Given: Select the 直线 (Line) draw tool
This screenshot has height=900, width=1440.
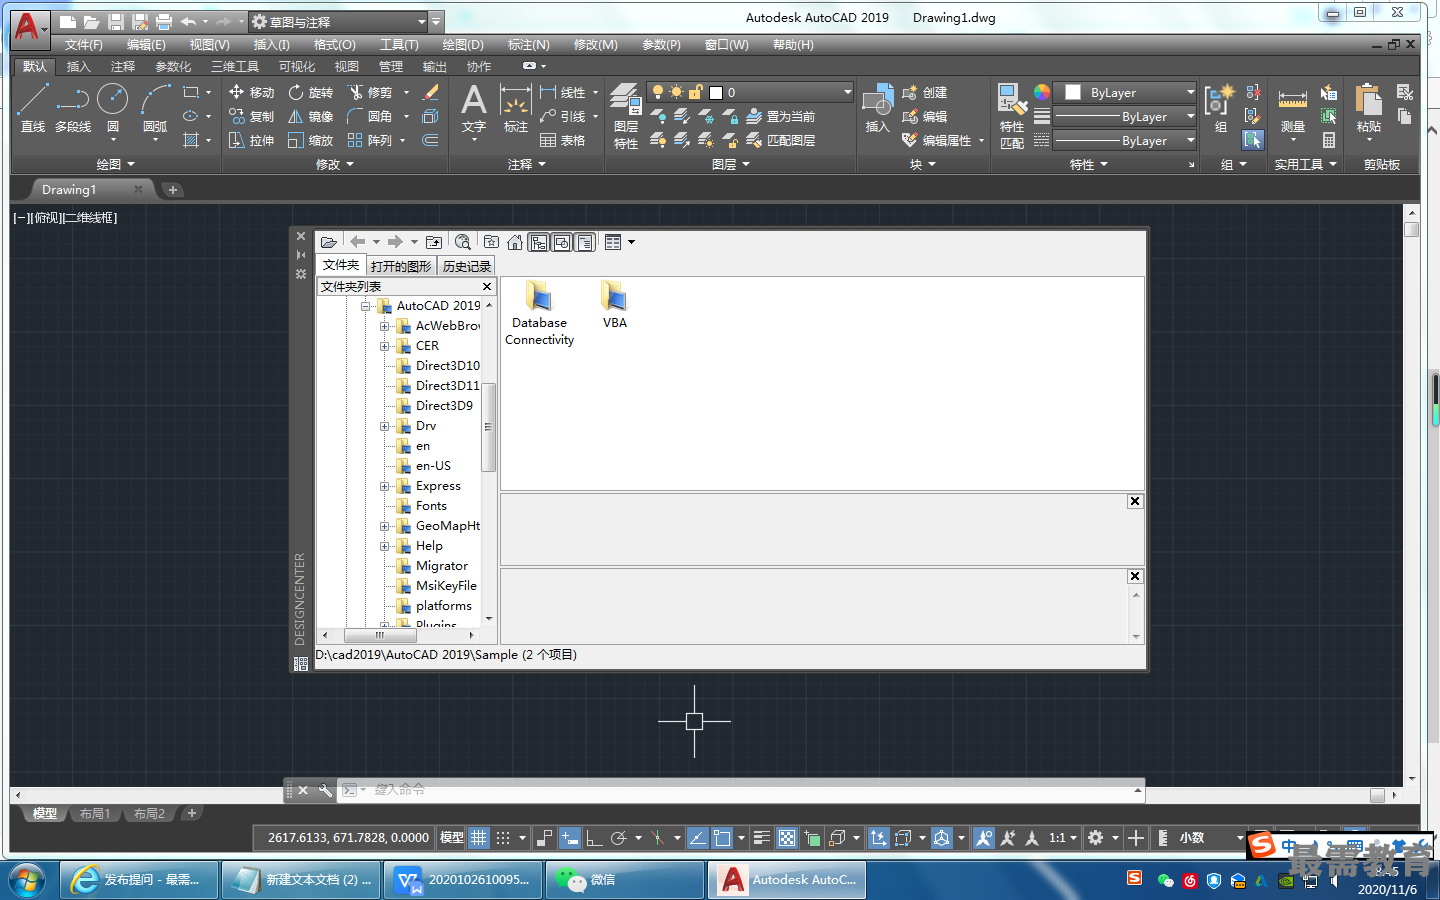Looking at the screenshot, I should click(x=32, y=108).
